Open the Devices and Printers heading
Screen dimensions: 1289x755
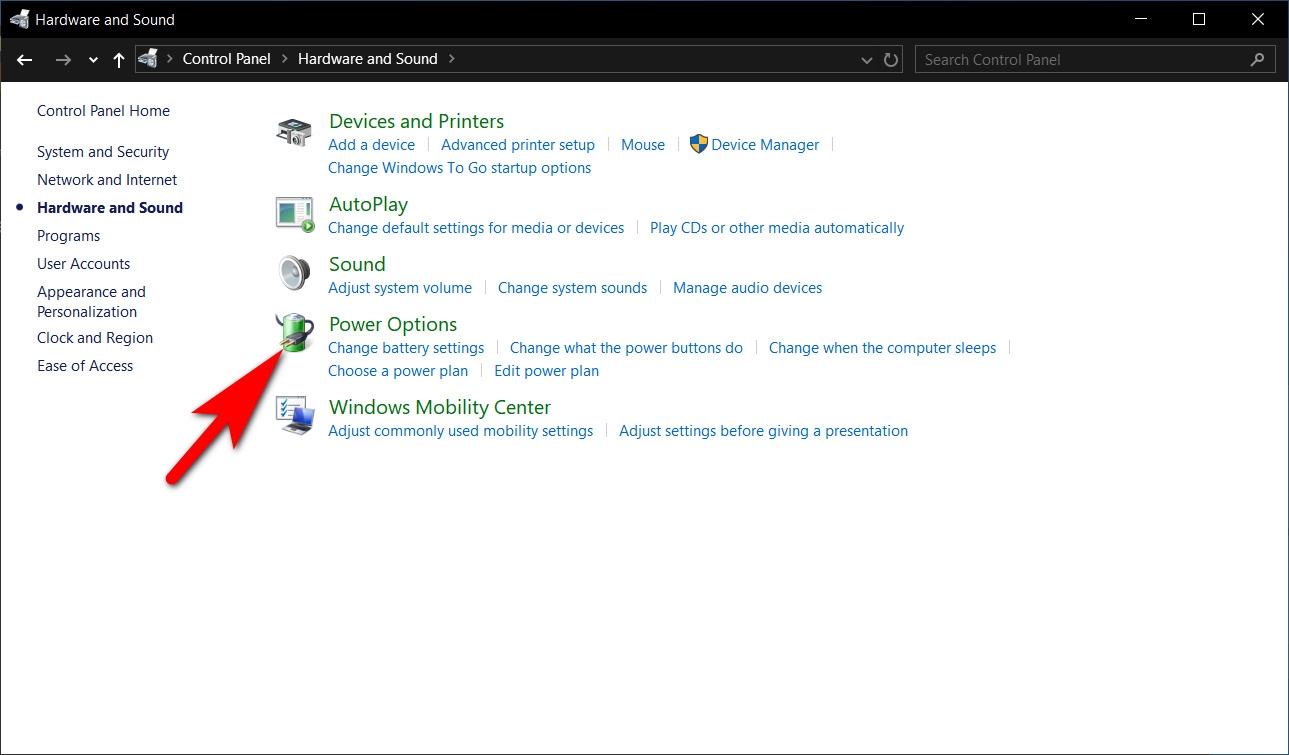pos(416,121)
